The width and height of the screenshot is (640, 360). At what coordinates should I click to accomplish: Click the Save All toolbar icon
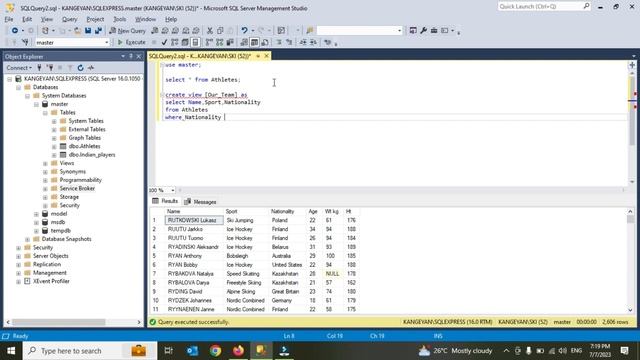pyautogui.click(x=98, y=31)
